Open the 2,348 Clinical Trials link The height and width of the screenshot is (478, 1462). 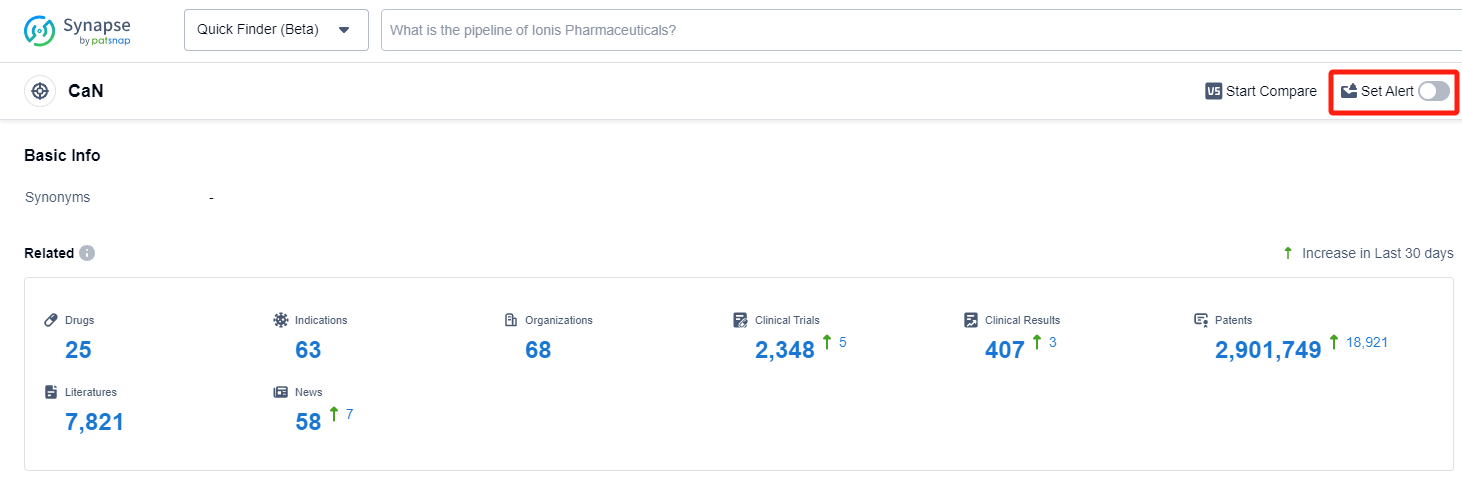pyautogui.click(x=785, y=350)
